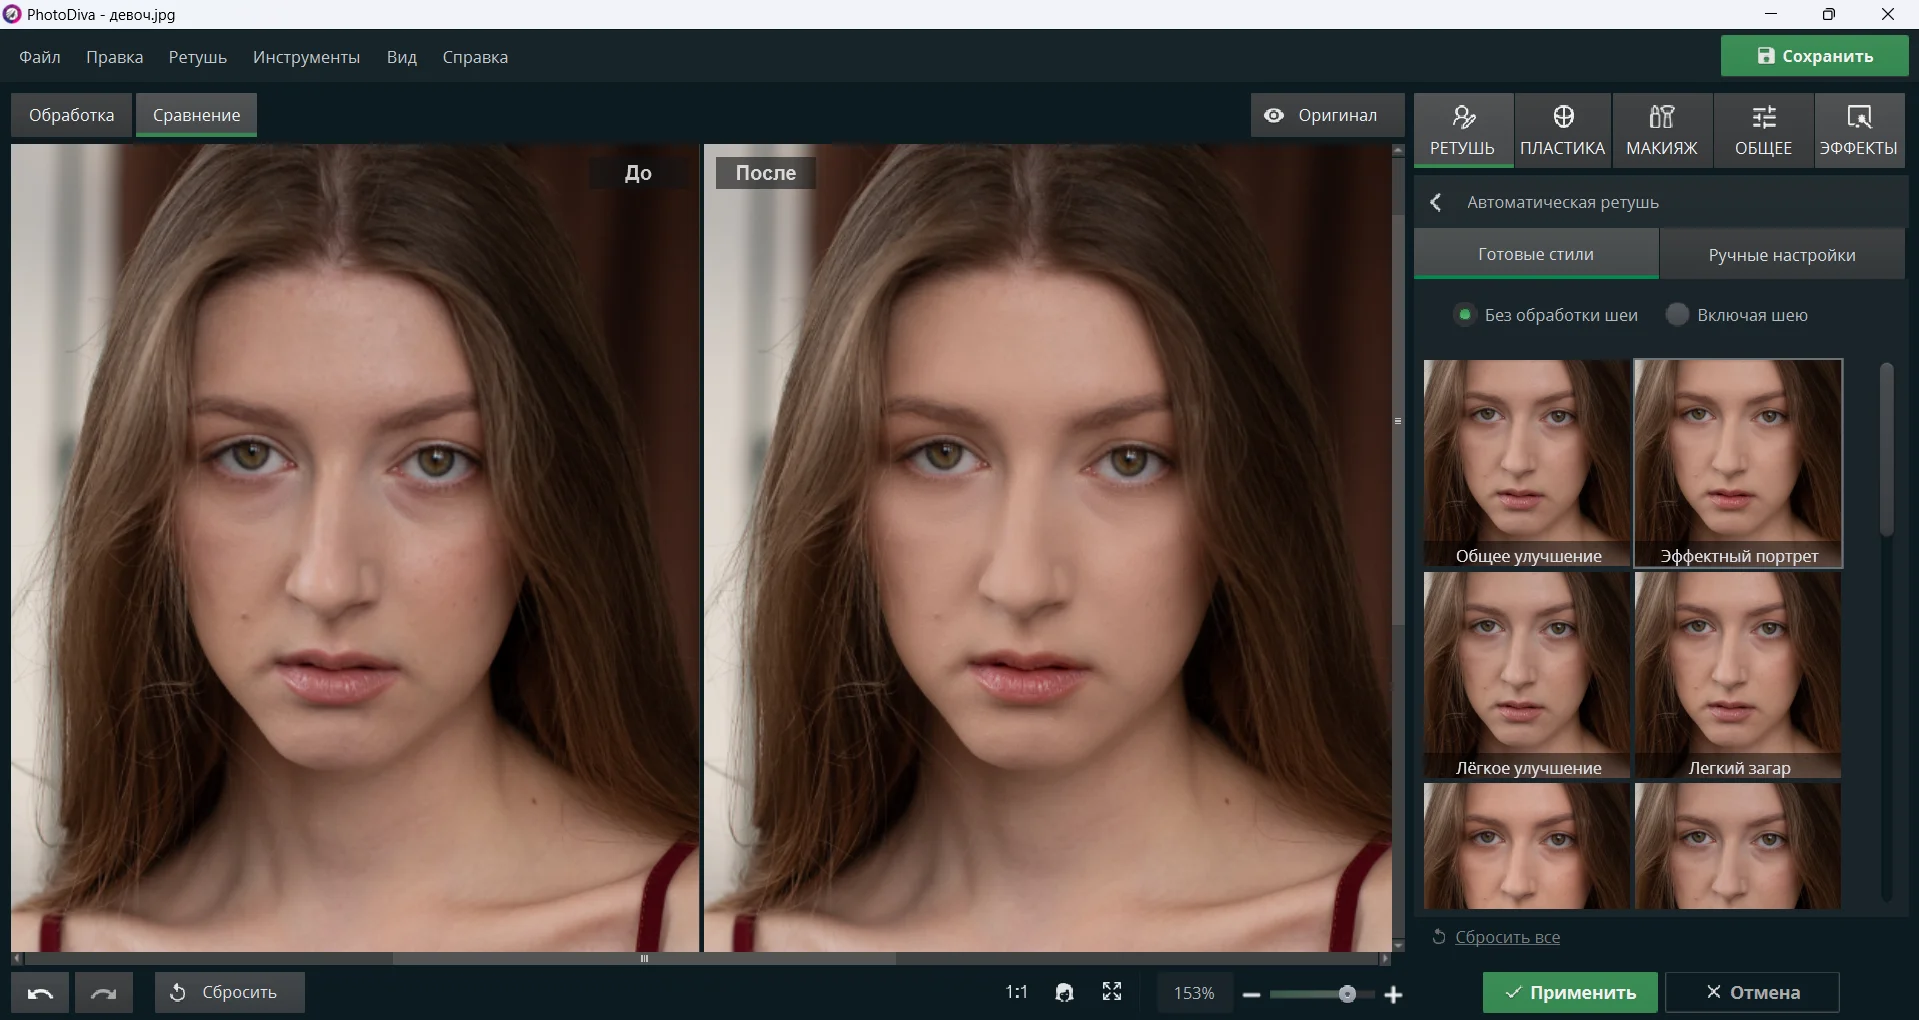Save the photo with Сохранить

[1814, 56]
